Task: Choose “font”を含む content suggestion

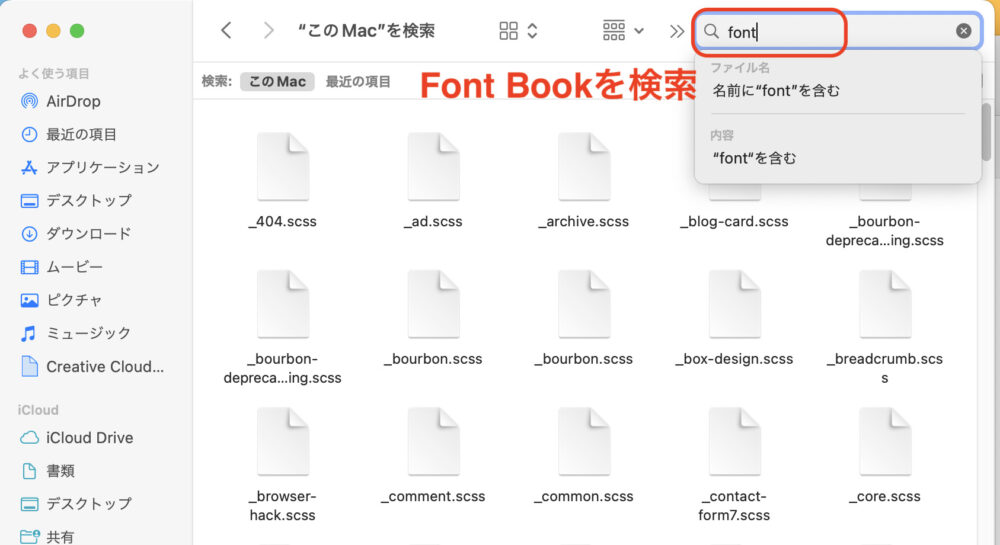Action: 755,158
